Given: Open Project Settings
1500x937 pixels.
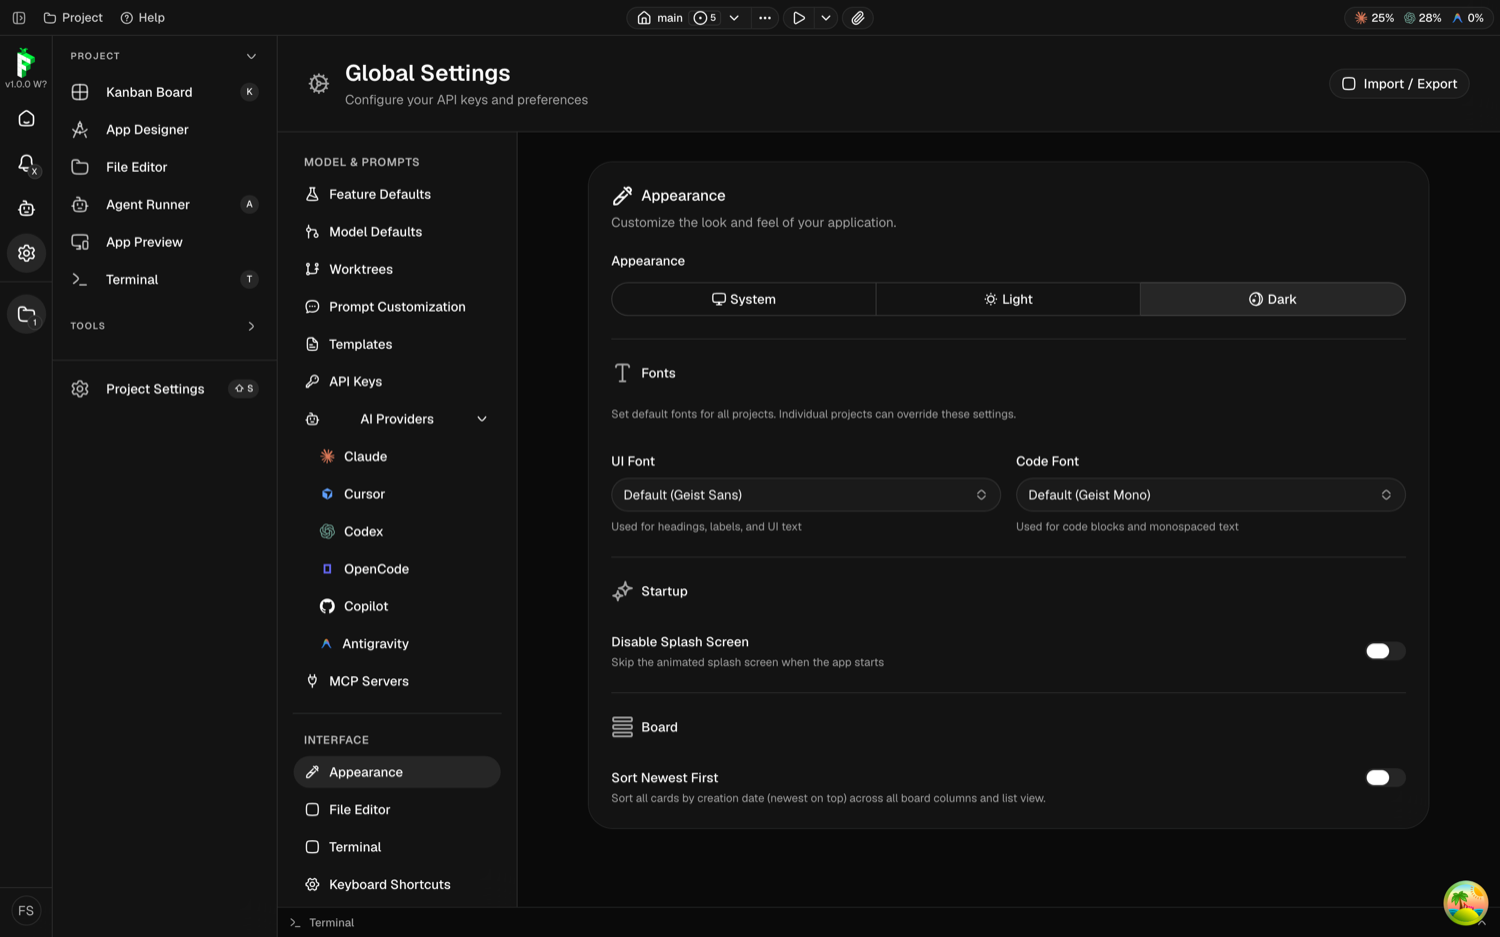Looking at the screenshot, I should (x=164, y=389).
